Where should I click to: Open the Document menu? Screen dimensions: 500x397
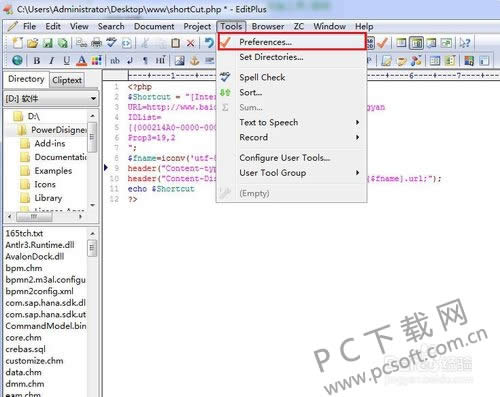click(154, 26)
